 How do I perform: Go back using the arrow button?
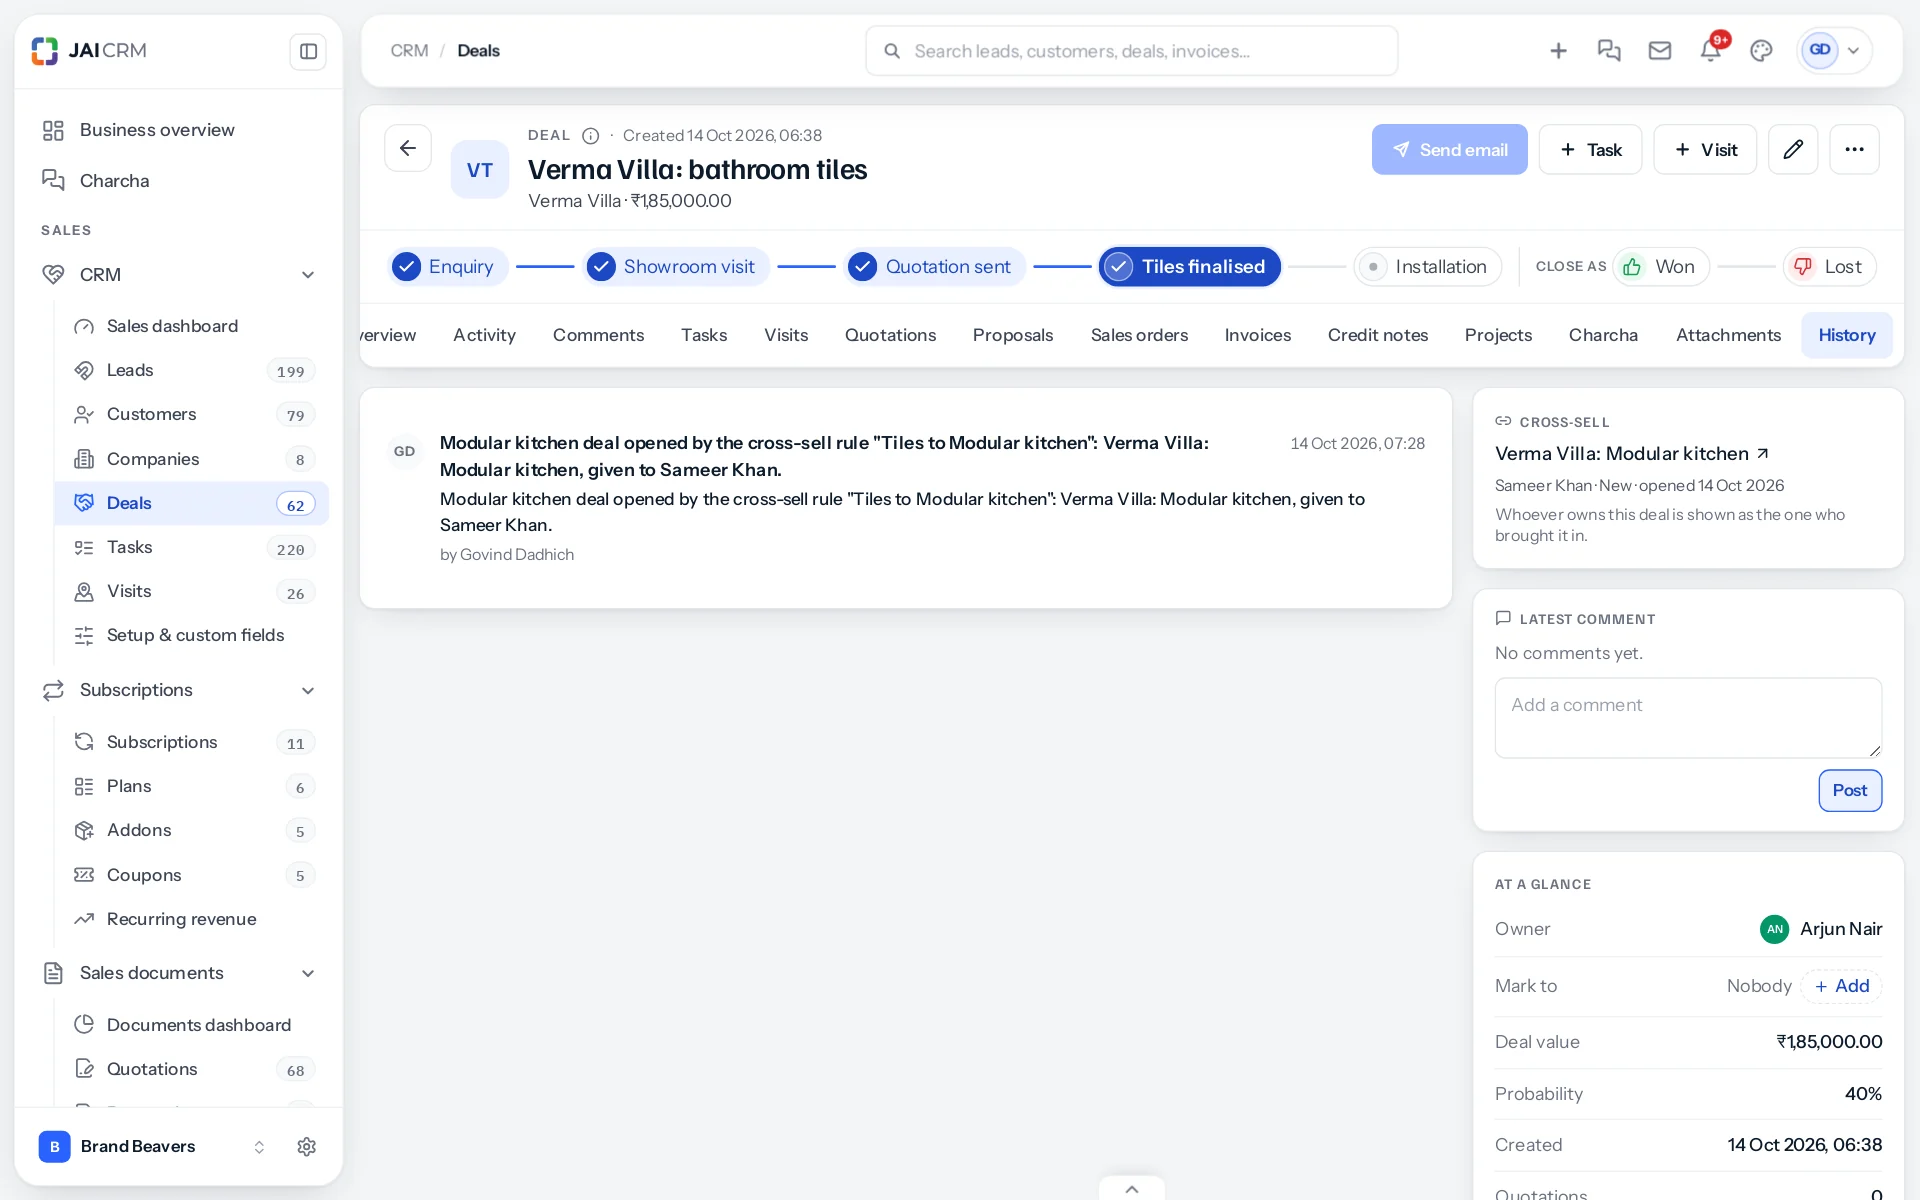click(408, 149)
